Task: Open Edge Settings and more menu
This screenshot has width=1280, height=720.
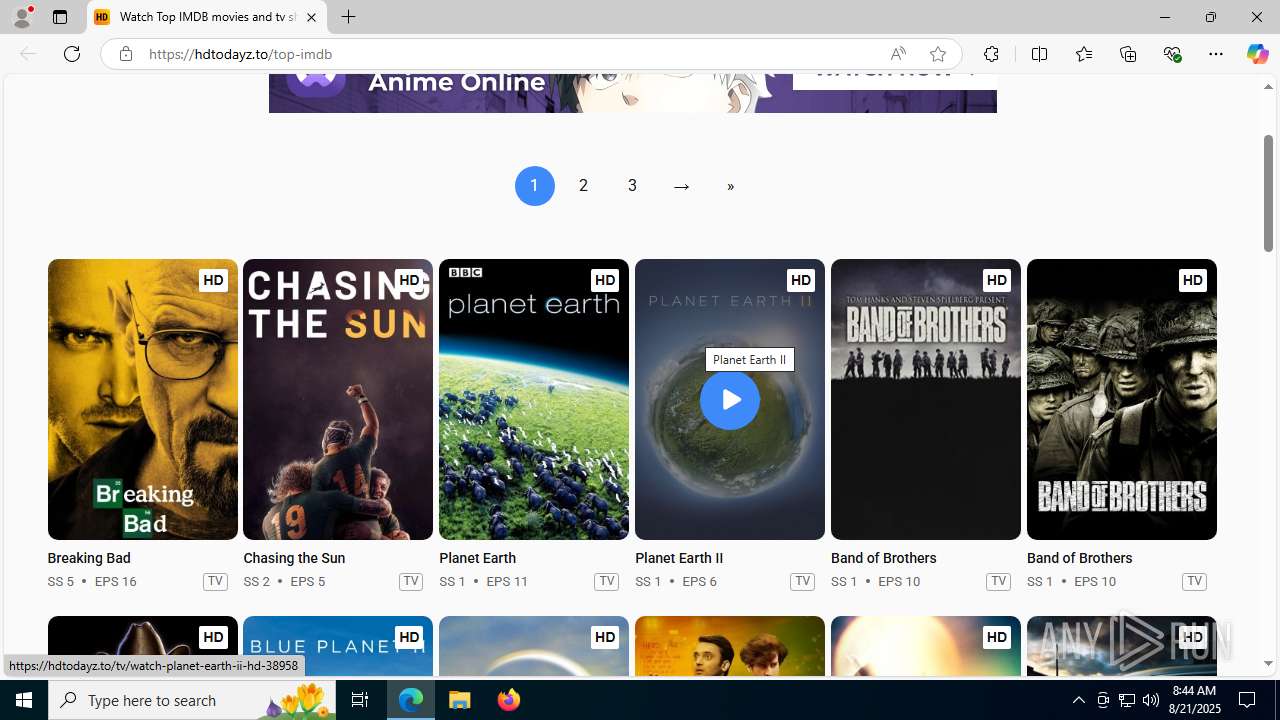Action: [x=1216, y=54]
